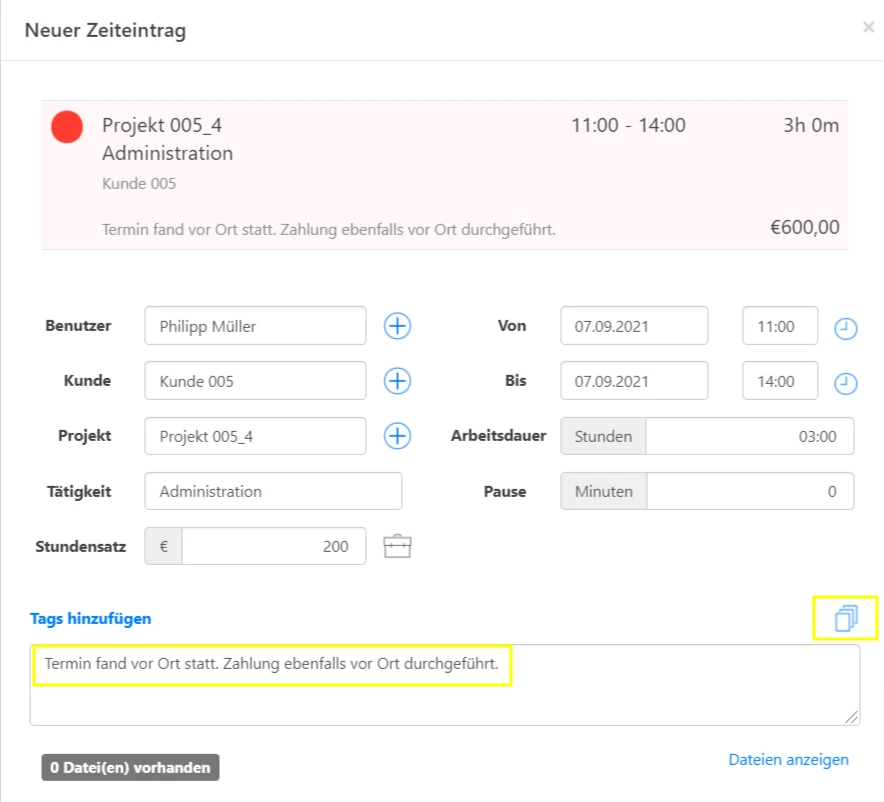Click the red status circle of the entry
This screenshot has height=802, width=884.
[x=66, y=126]
